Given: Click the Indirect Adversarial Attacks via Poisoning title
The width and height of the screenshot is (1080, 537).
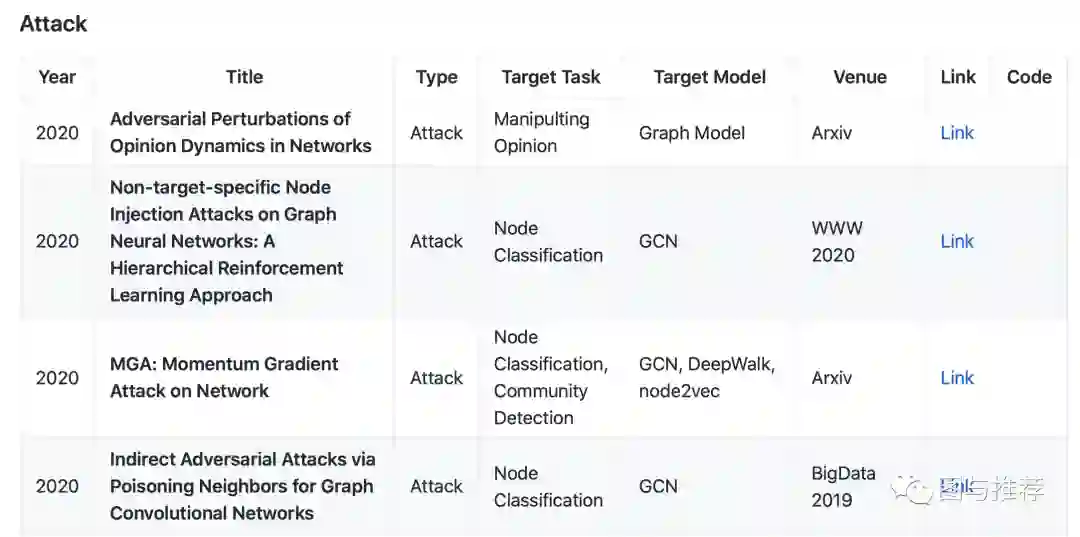Looking at the screenshot, I should tap(242, 486).
